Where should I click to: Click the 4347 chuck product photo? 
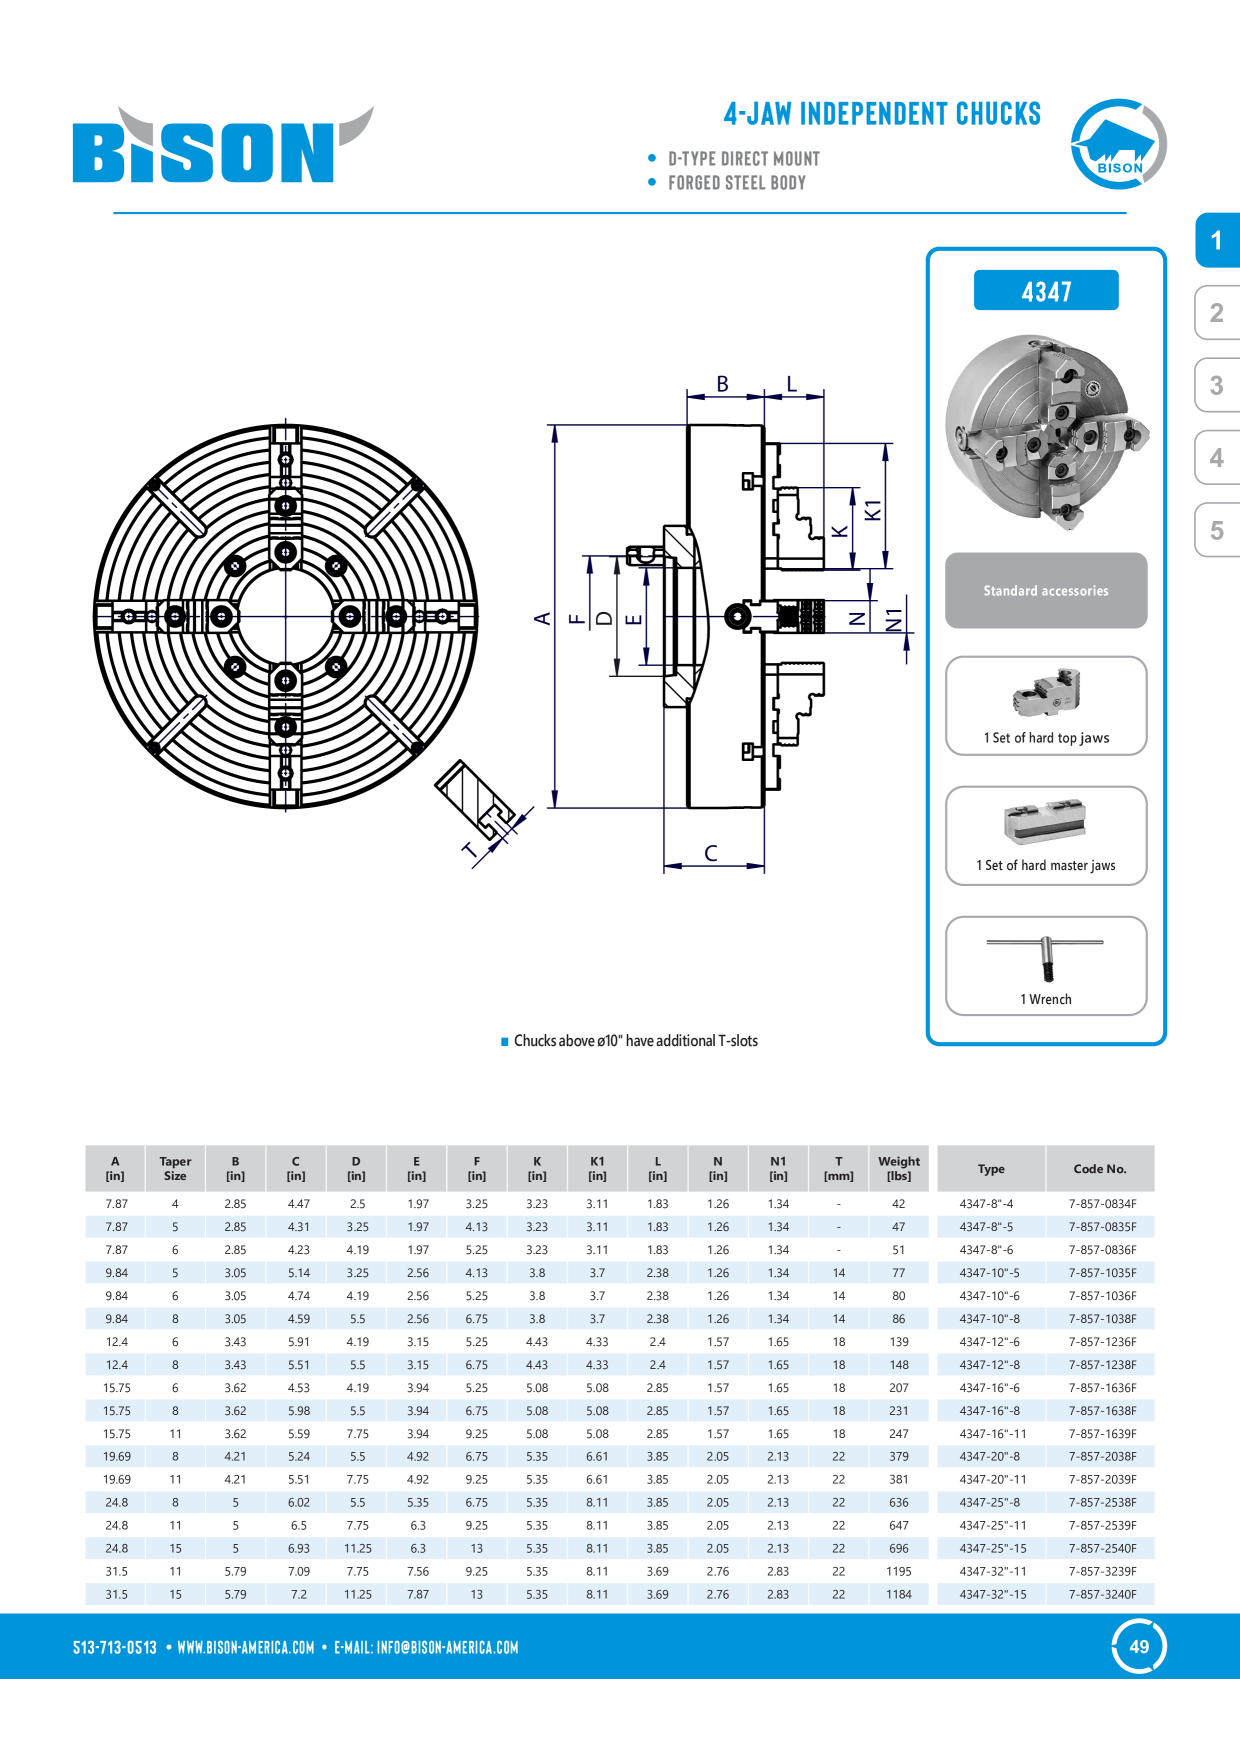pos(1047,432)
